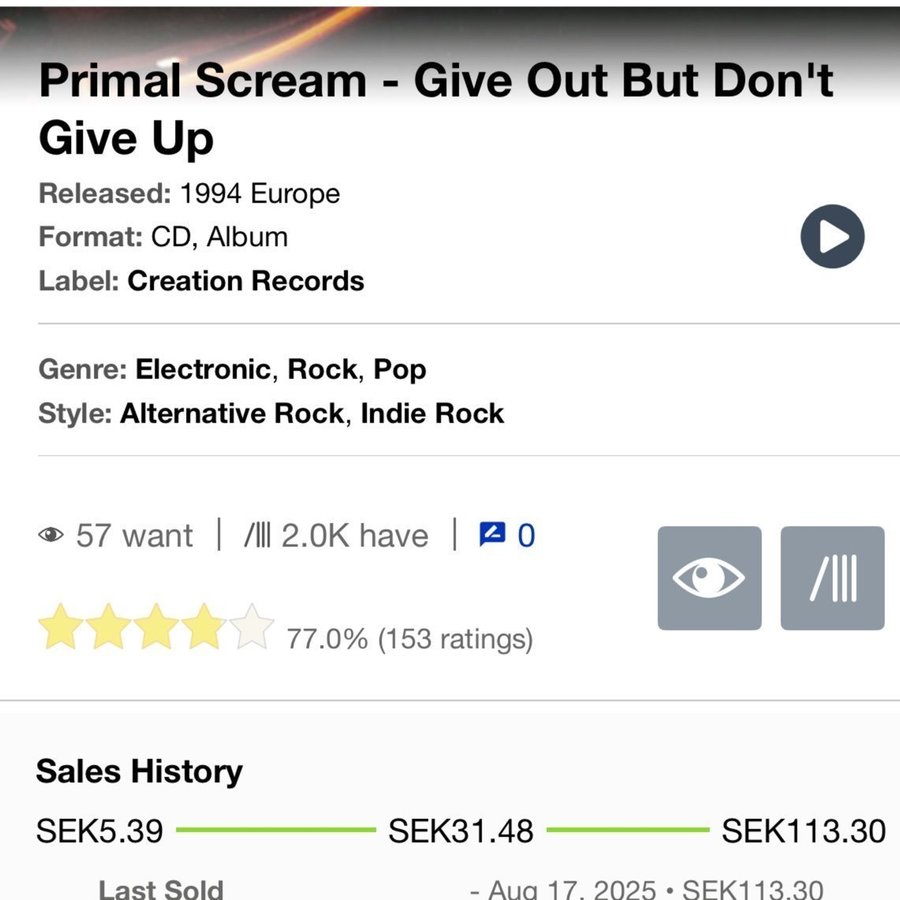
Task: Open the Electronic genre link
Action: pyautogui.click(x=202, y=369)
